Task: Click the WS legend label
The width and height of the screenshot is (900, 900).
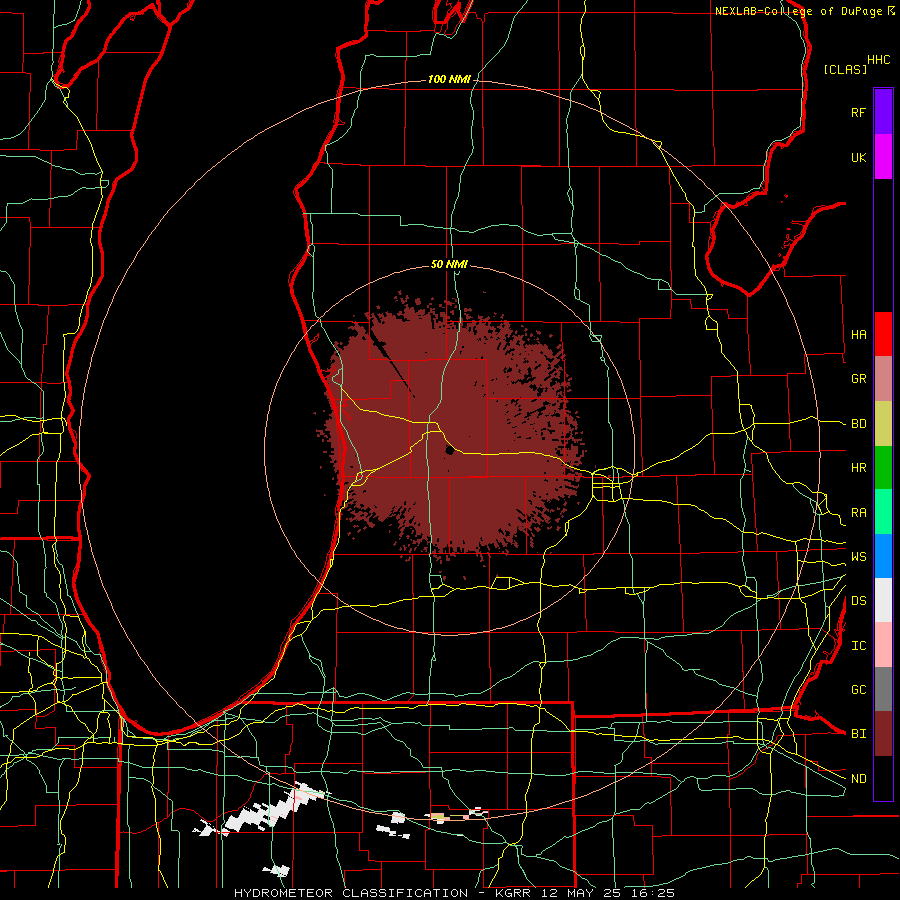Action: 858,557
